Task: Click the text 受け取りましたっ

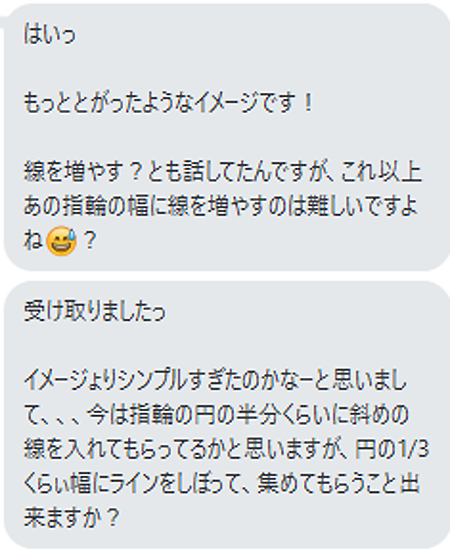Action: click(x=94, y=311)
